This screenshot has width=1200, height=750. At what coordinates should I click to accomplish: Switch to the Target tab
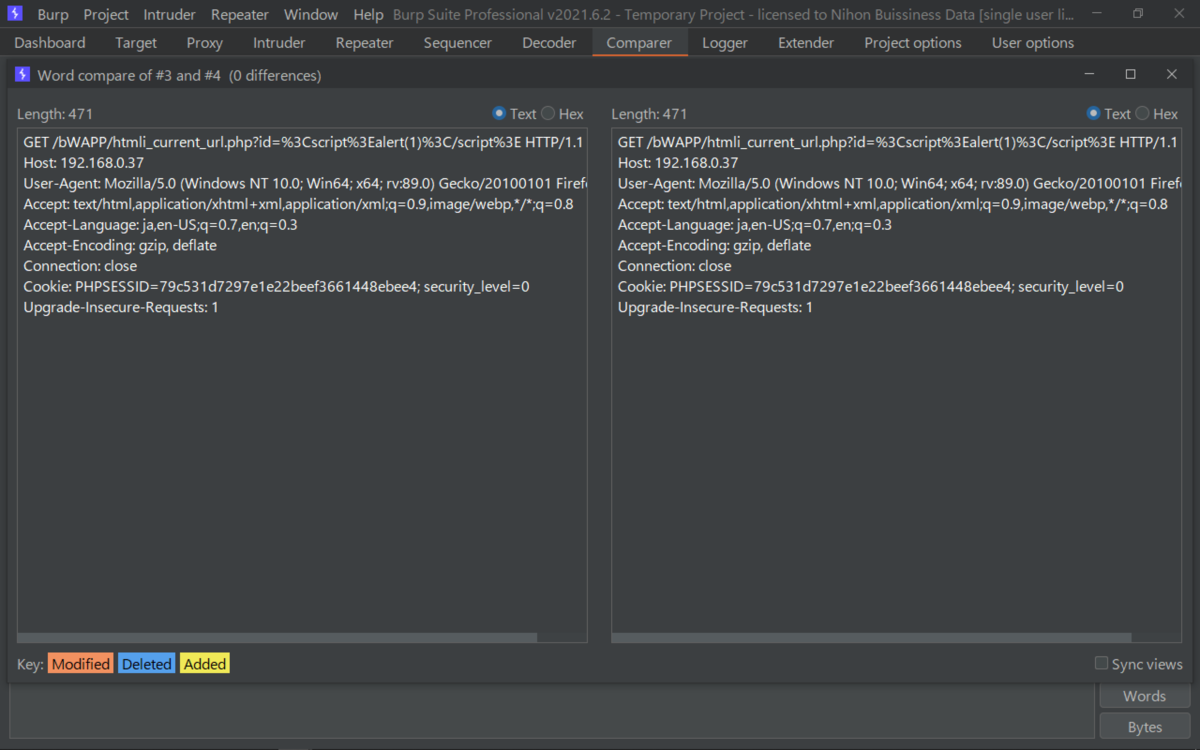pos(136,43)
